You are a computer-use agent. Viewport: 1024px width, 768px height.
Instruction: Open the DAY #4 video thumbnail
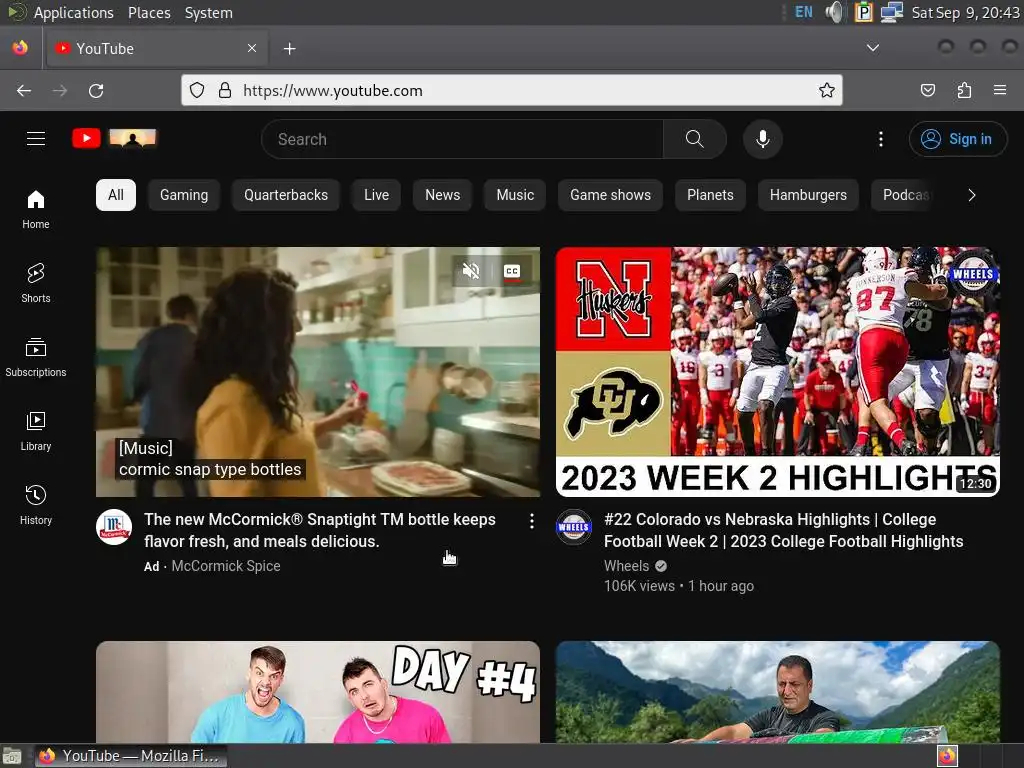click(318, 692)
